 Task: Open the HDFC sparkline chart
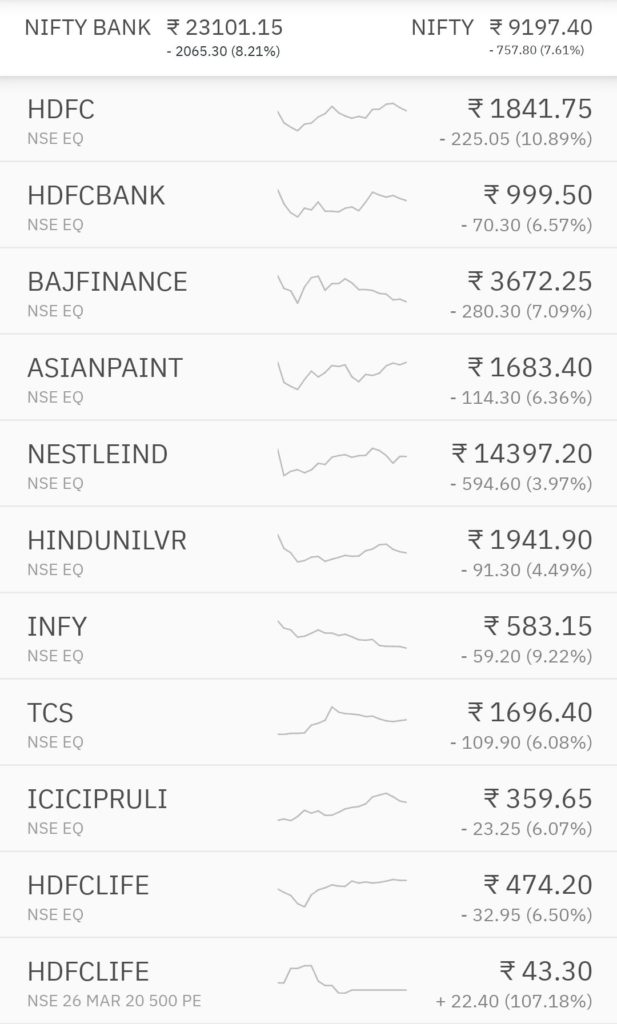point(342,117)
